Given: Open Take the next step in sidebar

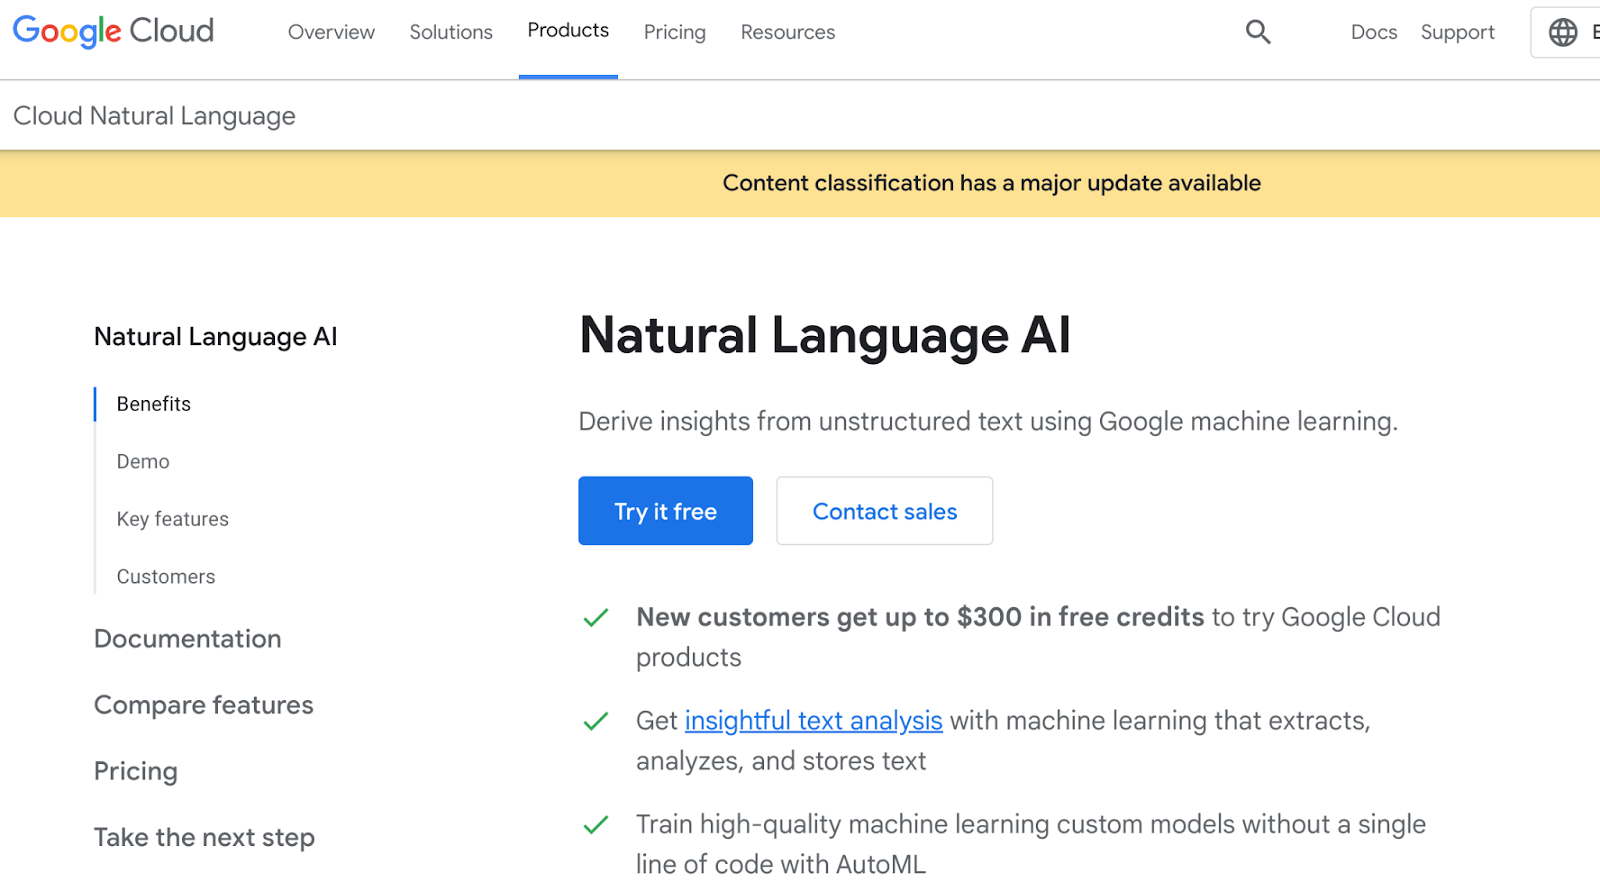Looking at the screenshot, I should pyautogui.click(x=204, y=837).
